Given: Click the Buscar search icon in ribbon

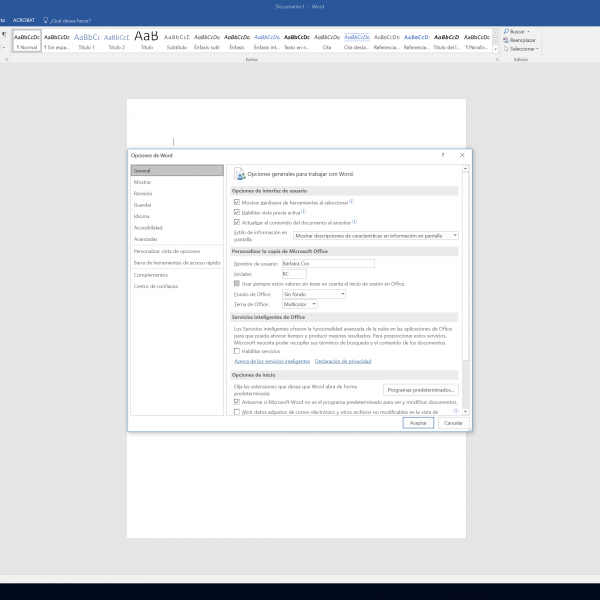Looking at the screenshot, I should click(505, 31).
